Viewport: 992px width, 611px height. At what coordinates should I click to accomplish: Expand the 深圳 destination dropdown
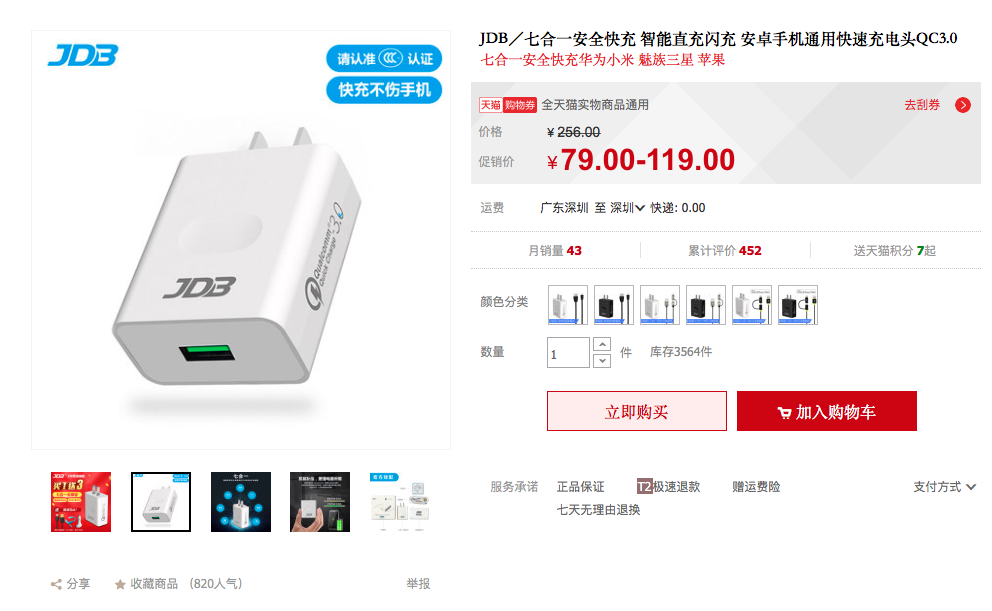point(627,208)
